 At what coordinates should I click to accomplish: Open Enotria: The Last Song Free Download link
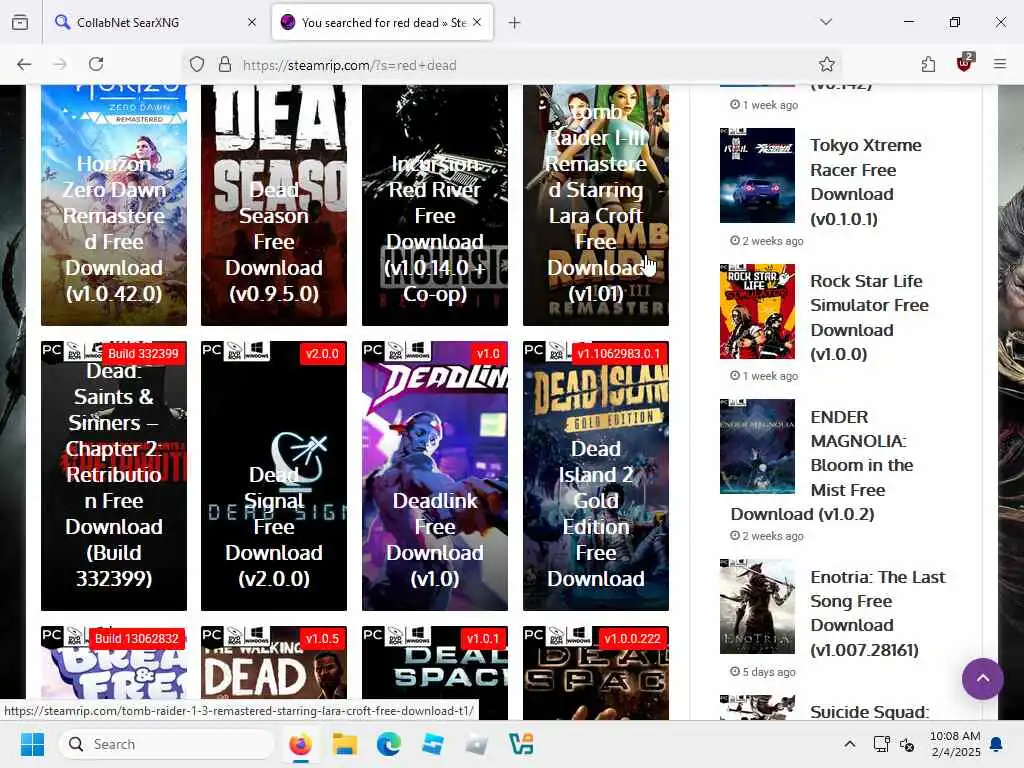click(877, 613)
